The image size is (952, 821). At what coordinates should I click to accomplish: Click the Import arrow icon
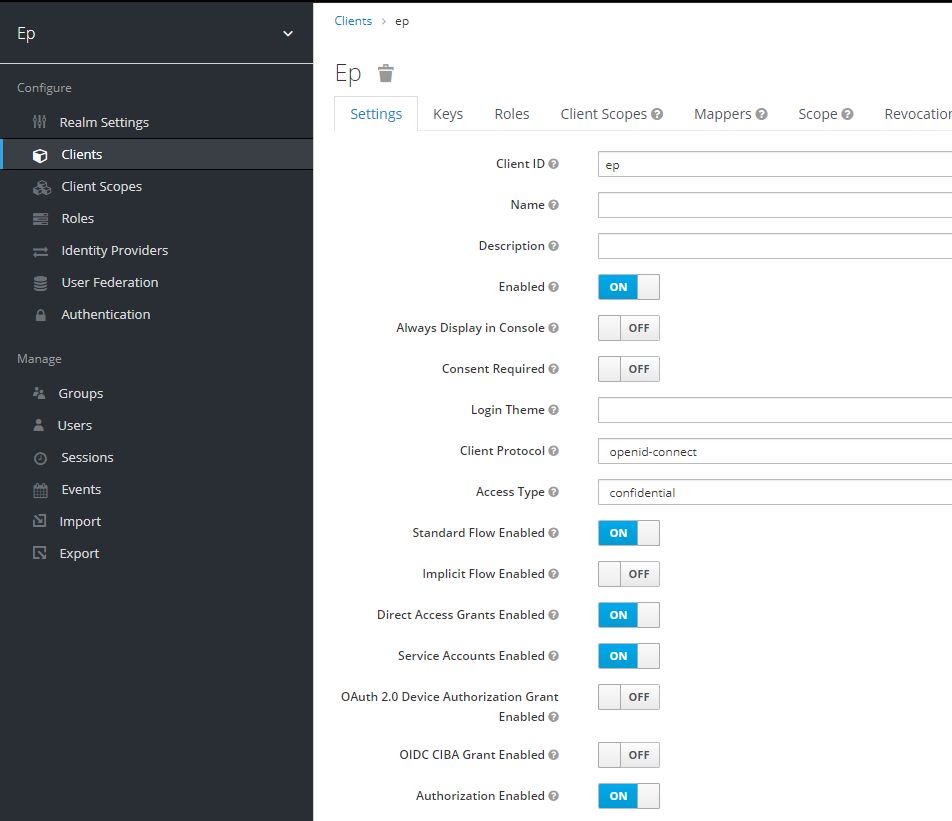(x=39, y=521)
